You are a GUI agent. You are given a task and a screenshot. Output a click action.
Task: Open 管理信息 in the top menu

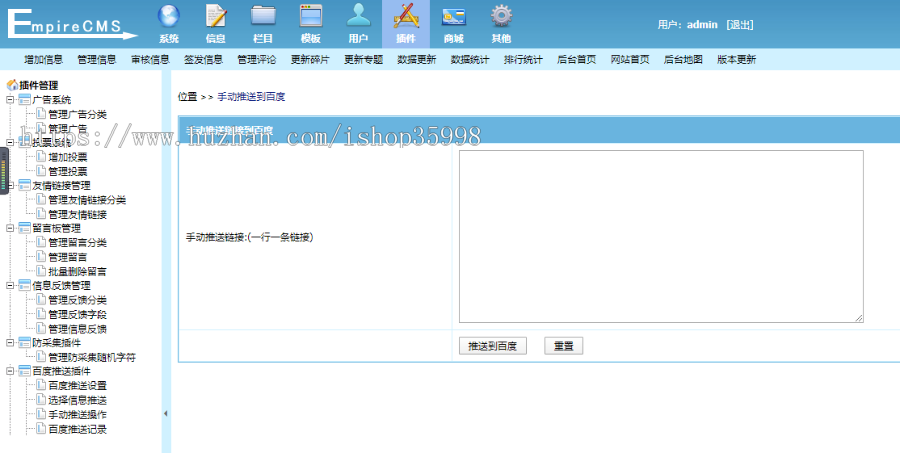tap(97, 59)
